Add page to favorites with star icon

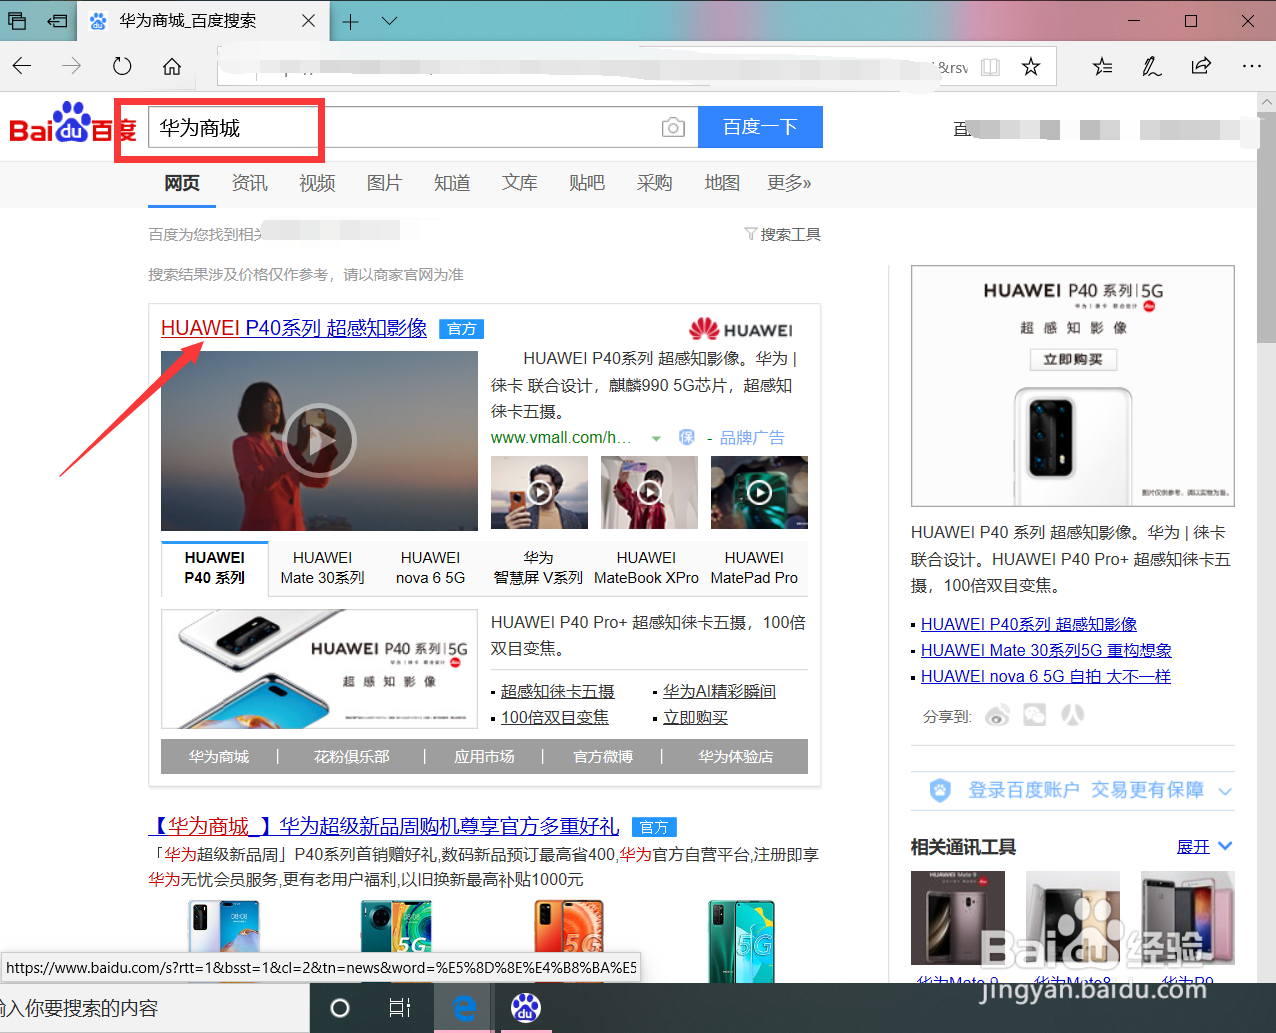[1031, 67]
